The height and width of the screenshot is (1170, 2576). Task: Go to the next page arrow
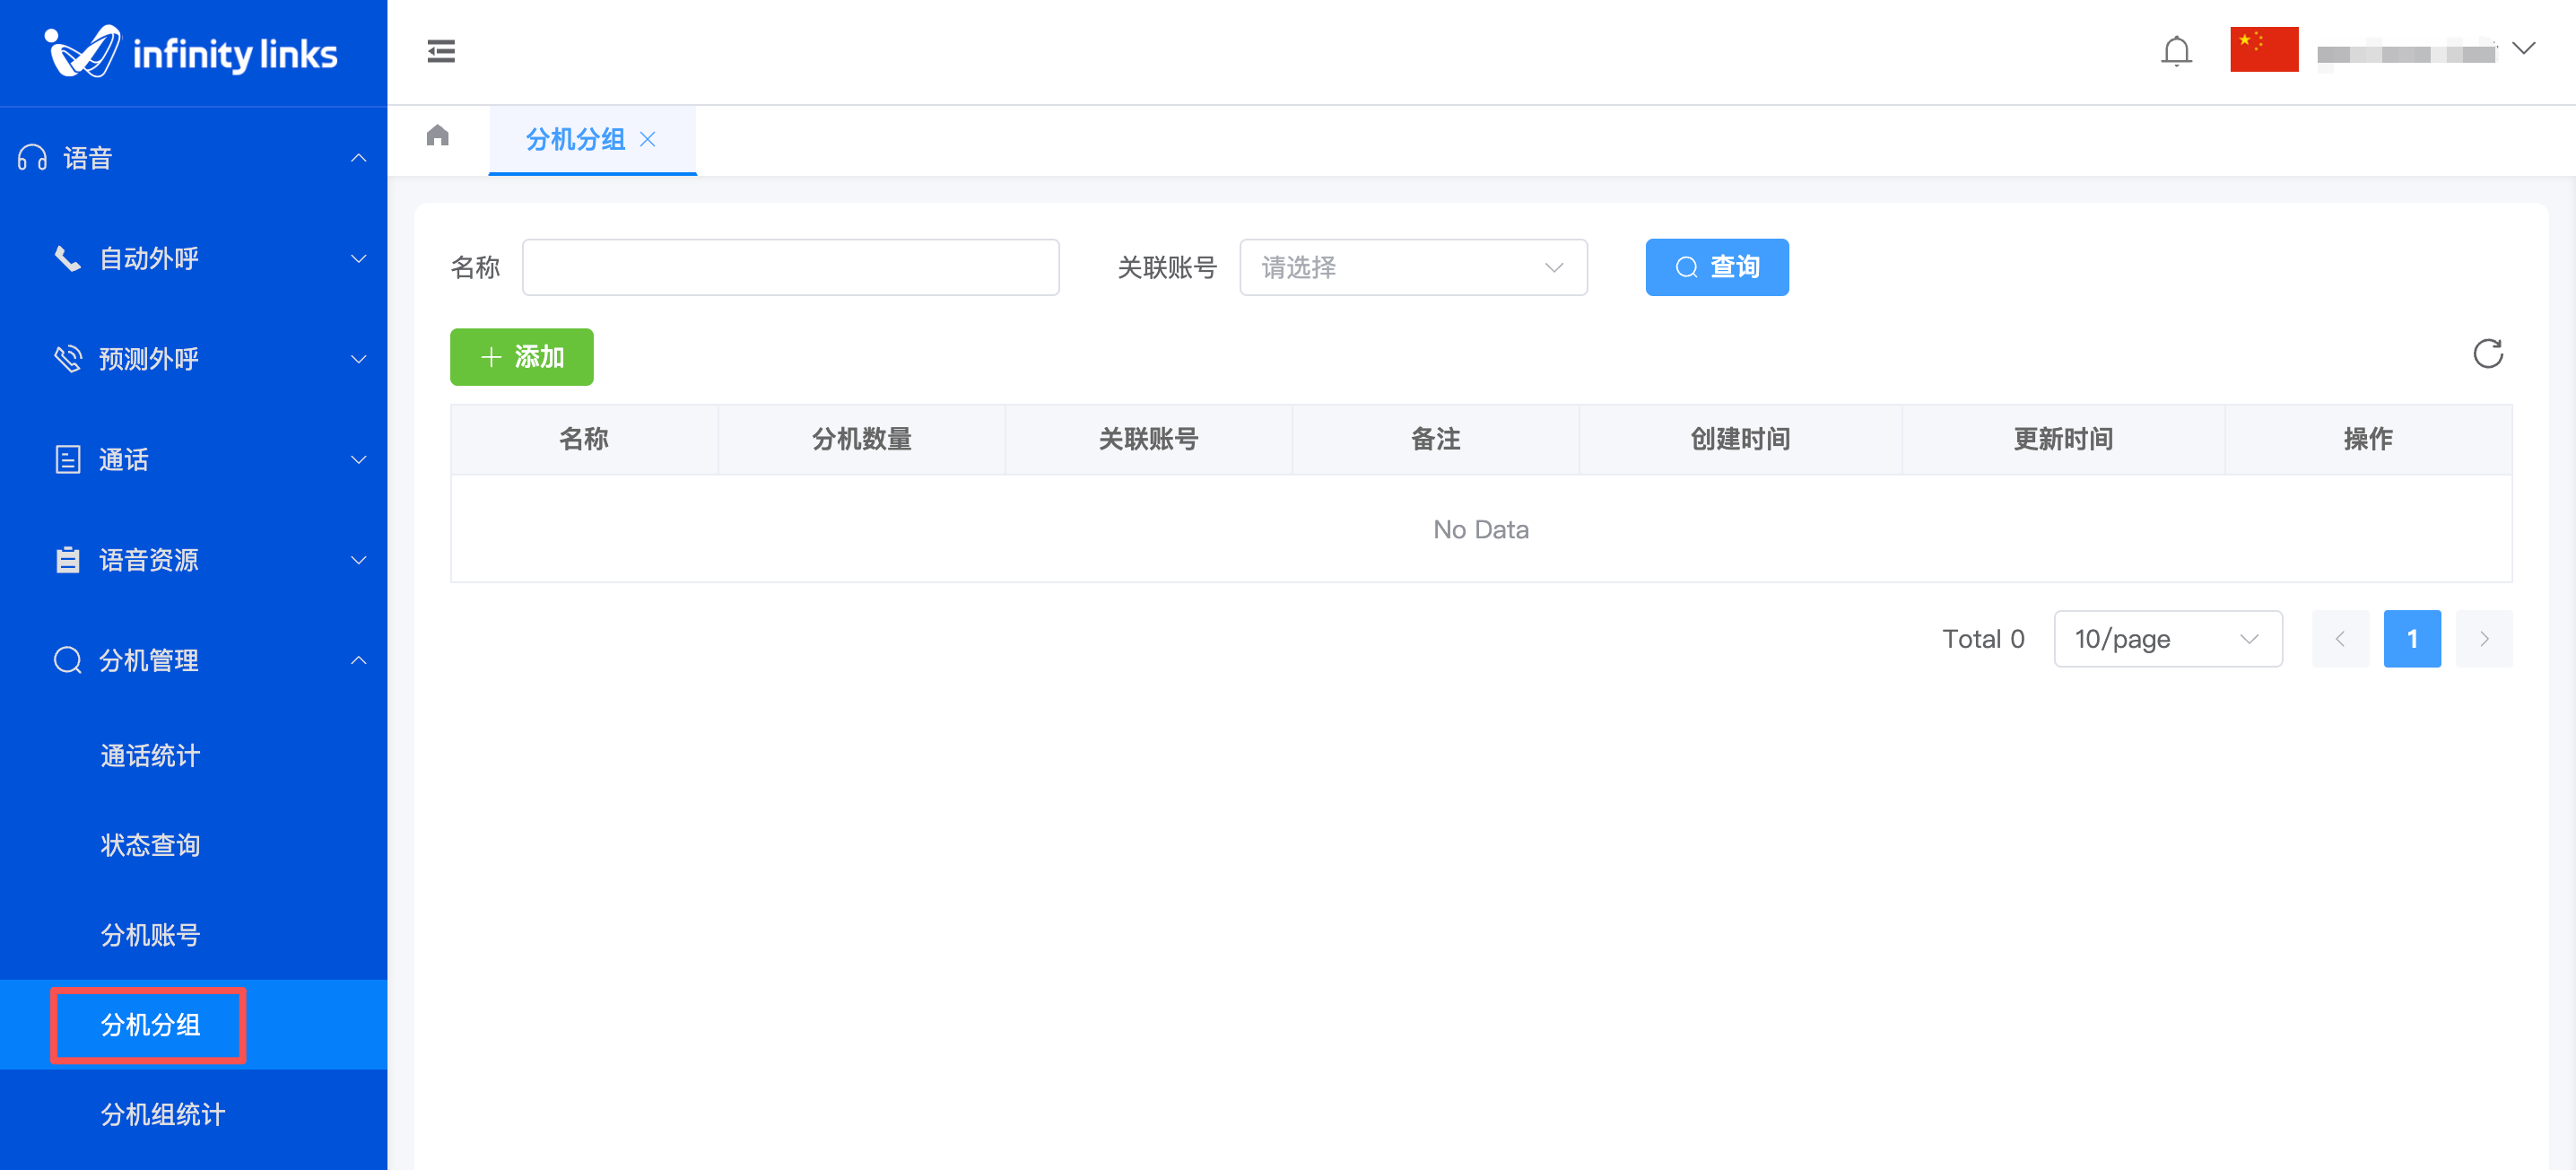coord(2484,639)
